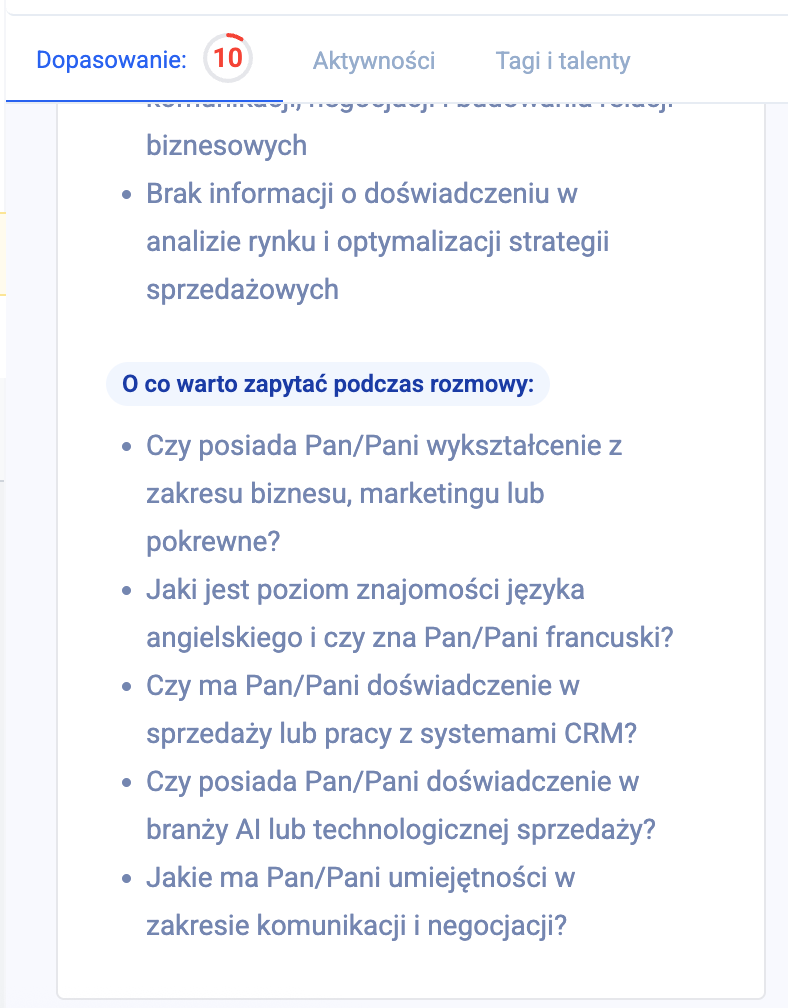Click the bullet before "Brak informacji"
This screenshot has width=788, height=1008.
pos(127,195)
